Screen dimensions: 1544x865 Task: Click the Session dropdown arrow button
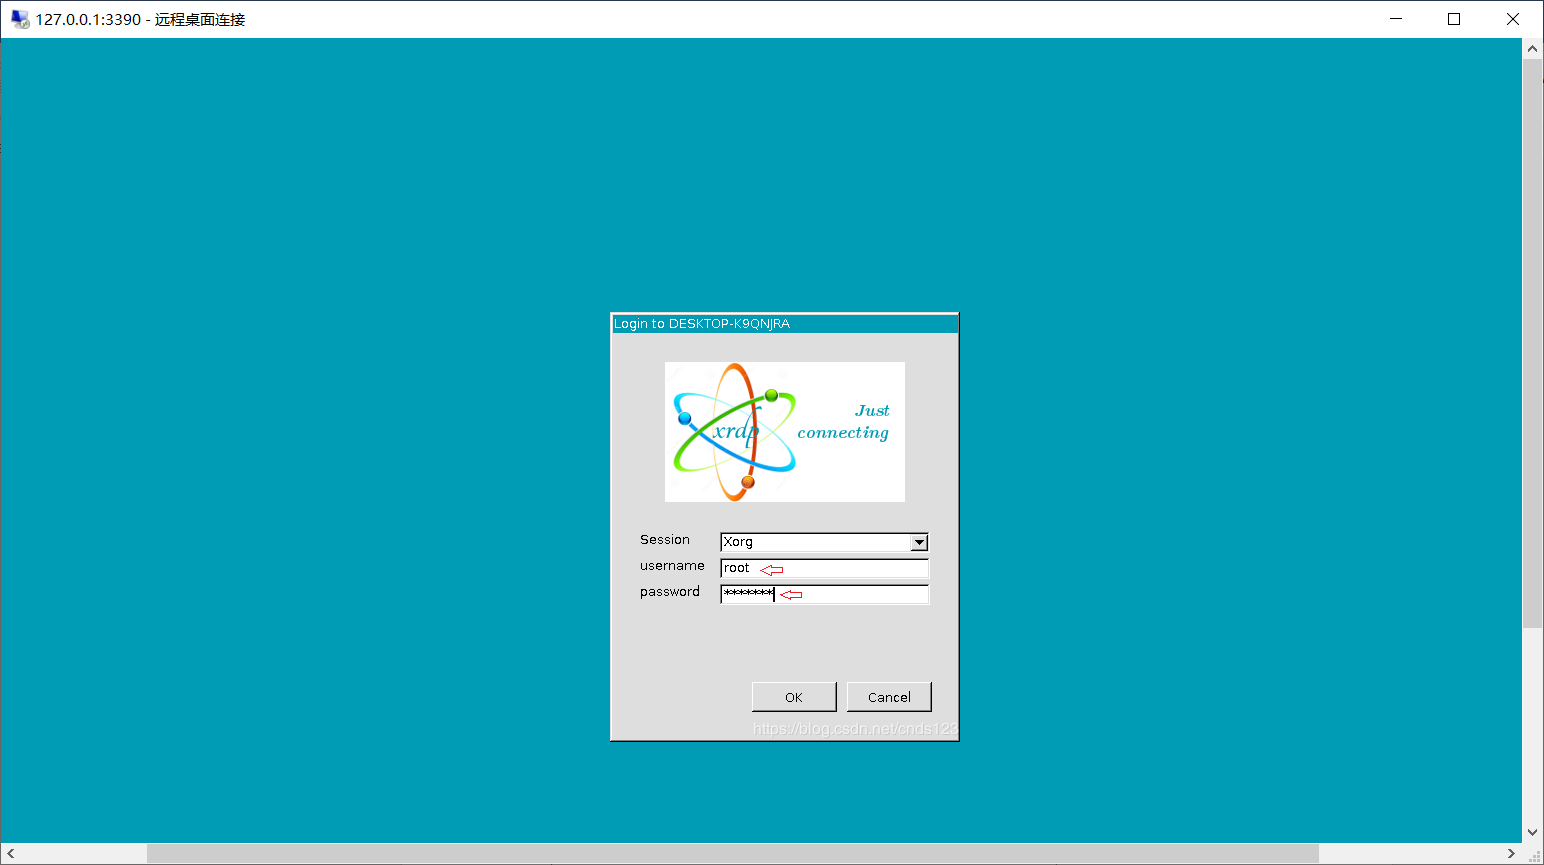click(x=919, y=542)
